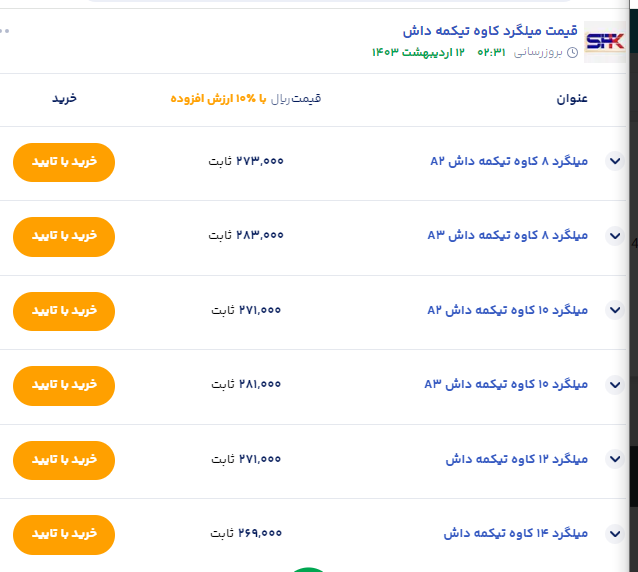The height and width of the screenshot is (572, 638).
Task: Click the clock icon beside بروزرسانی
Action: click(572, 52)
